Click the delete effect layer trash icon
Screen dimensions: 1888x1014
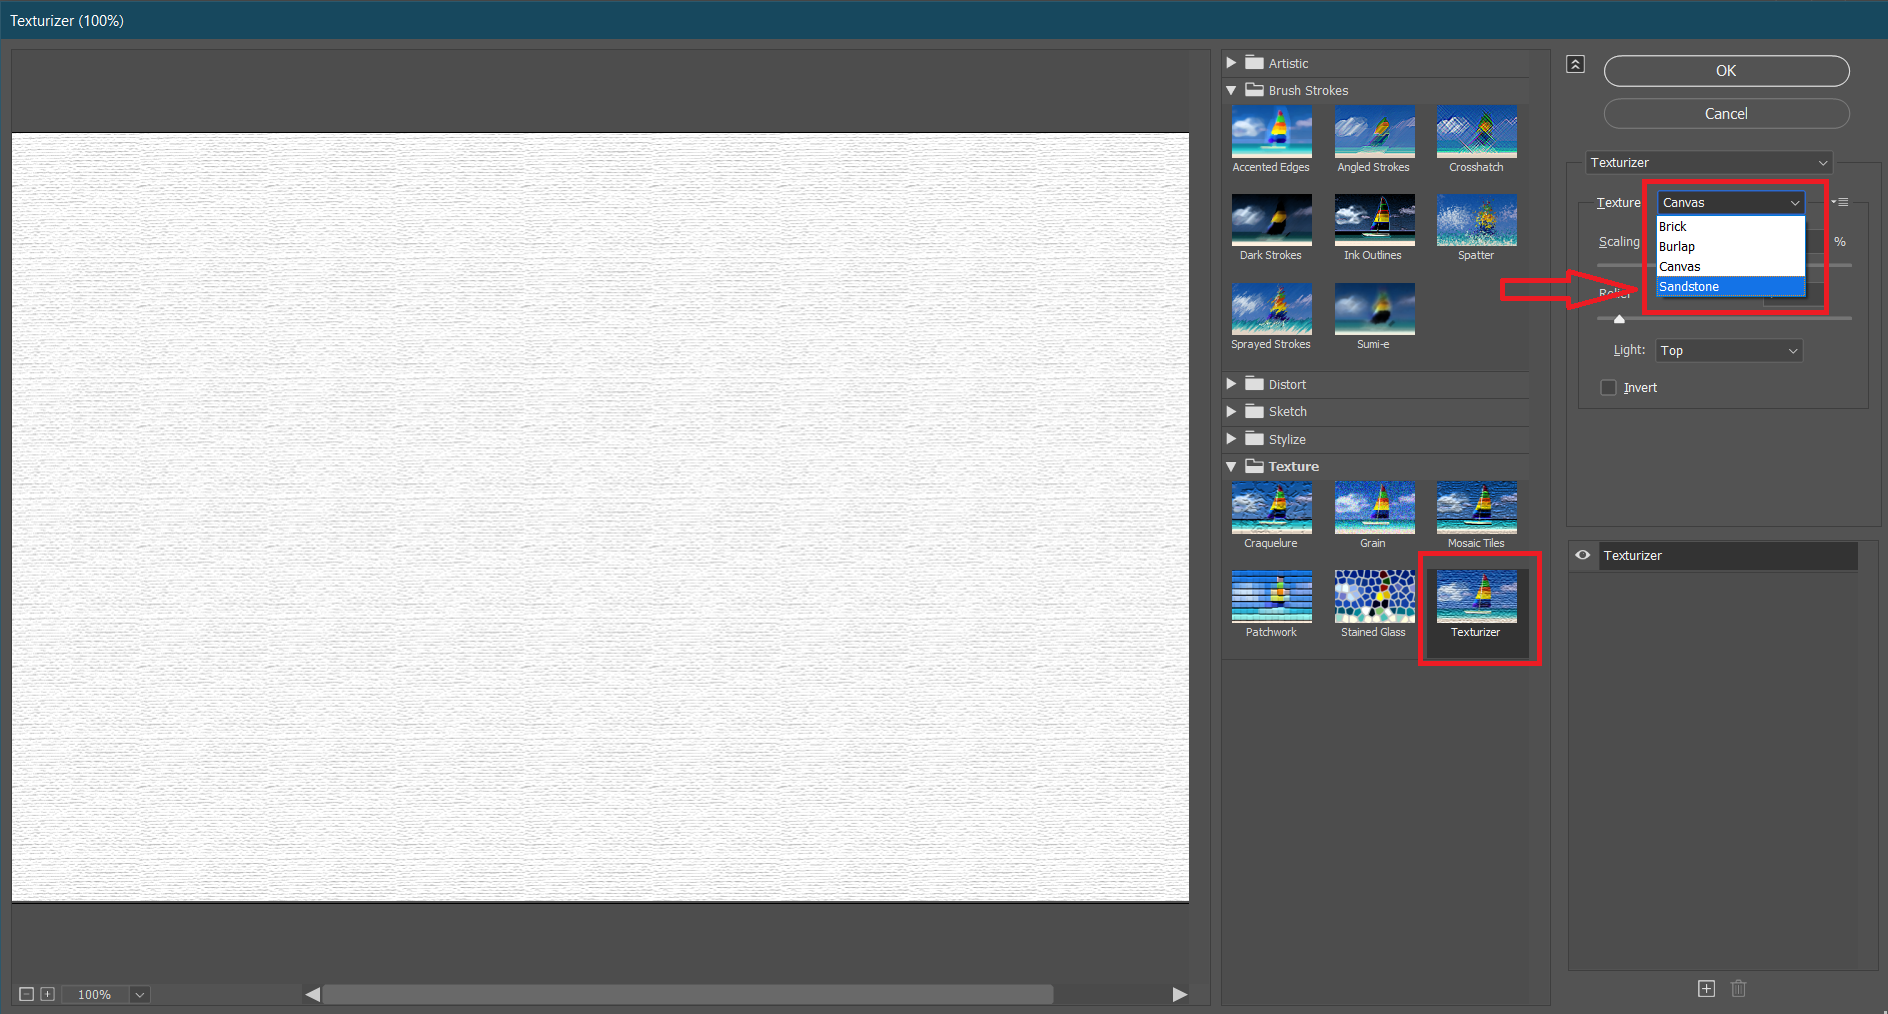1738,988
